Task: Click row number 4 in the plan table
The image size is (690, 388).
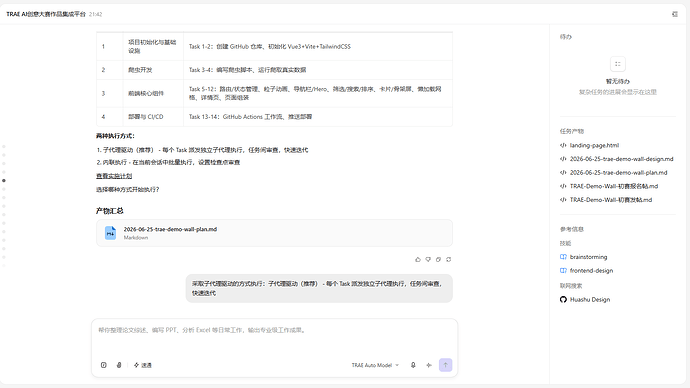Action: 103,117
